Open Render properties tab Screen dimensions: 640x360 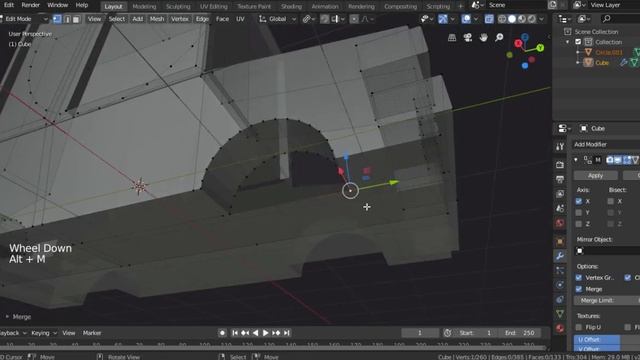(x=560, y=164)
